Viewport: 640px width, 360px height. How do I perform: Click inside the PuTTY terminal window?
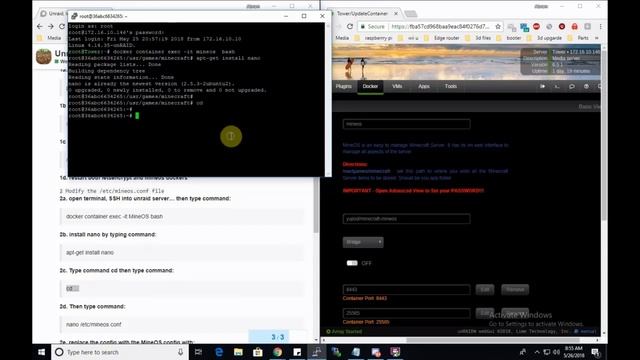pyautogui.click(x=196, y=99)
